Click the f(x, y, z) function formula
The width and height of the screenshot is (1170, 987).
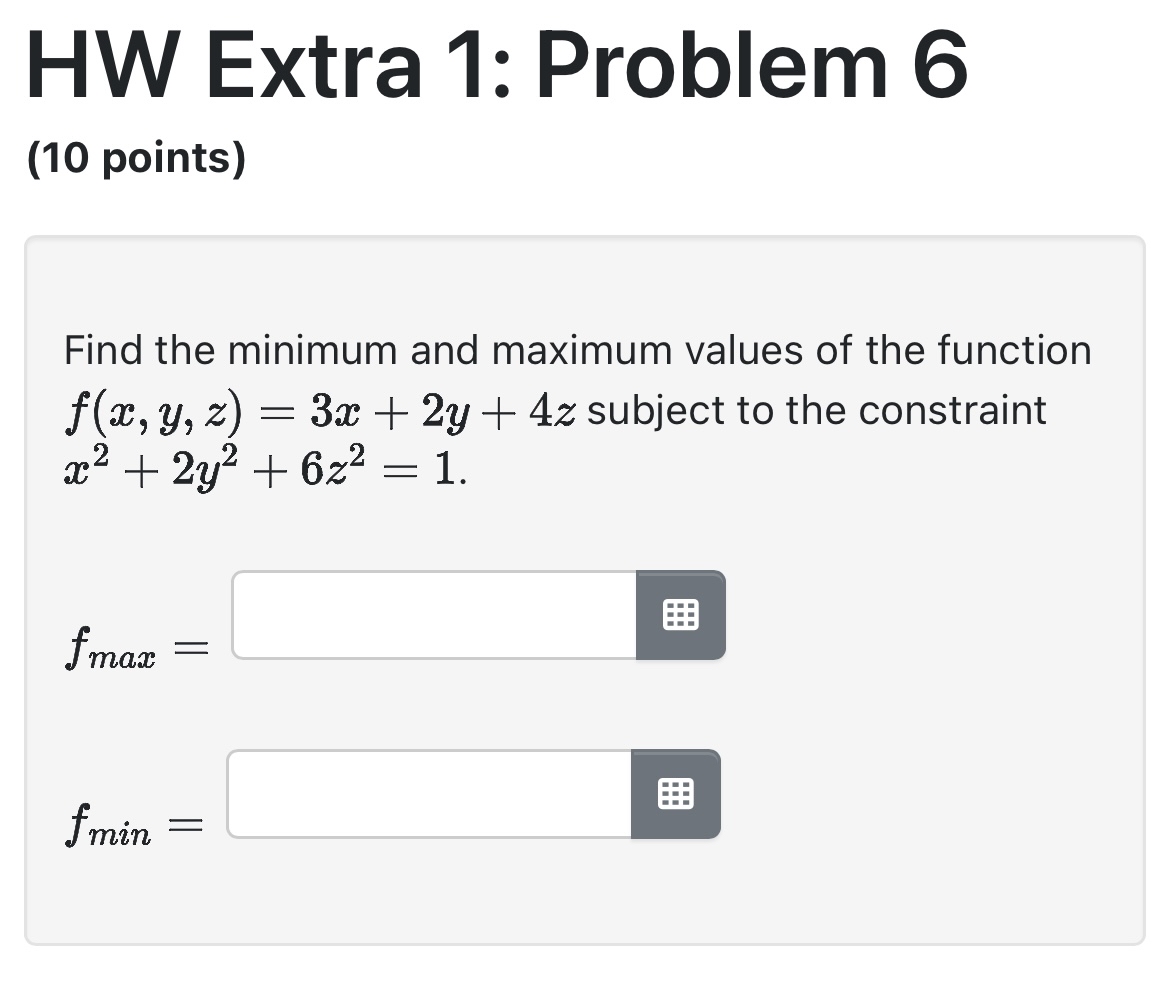(320, 409)
